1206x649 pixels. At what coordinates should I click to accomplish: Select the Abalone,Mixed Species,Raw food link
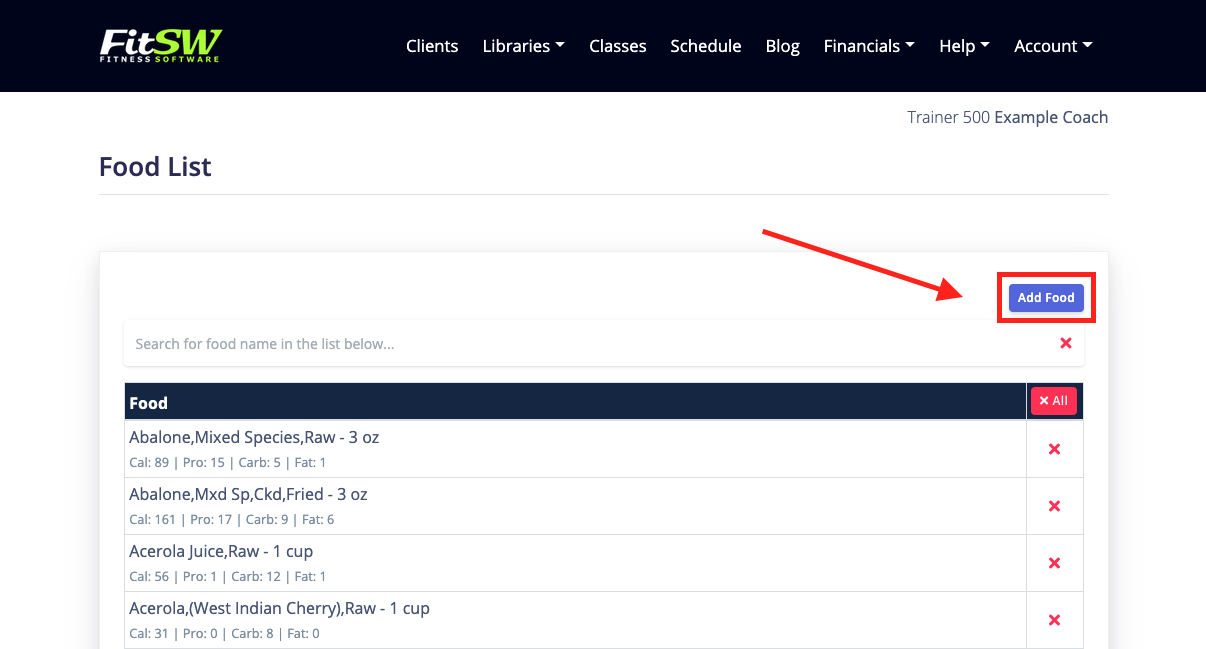pos(253,437)
